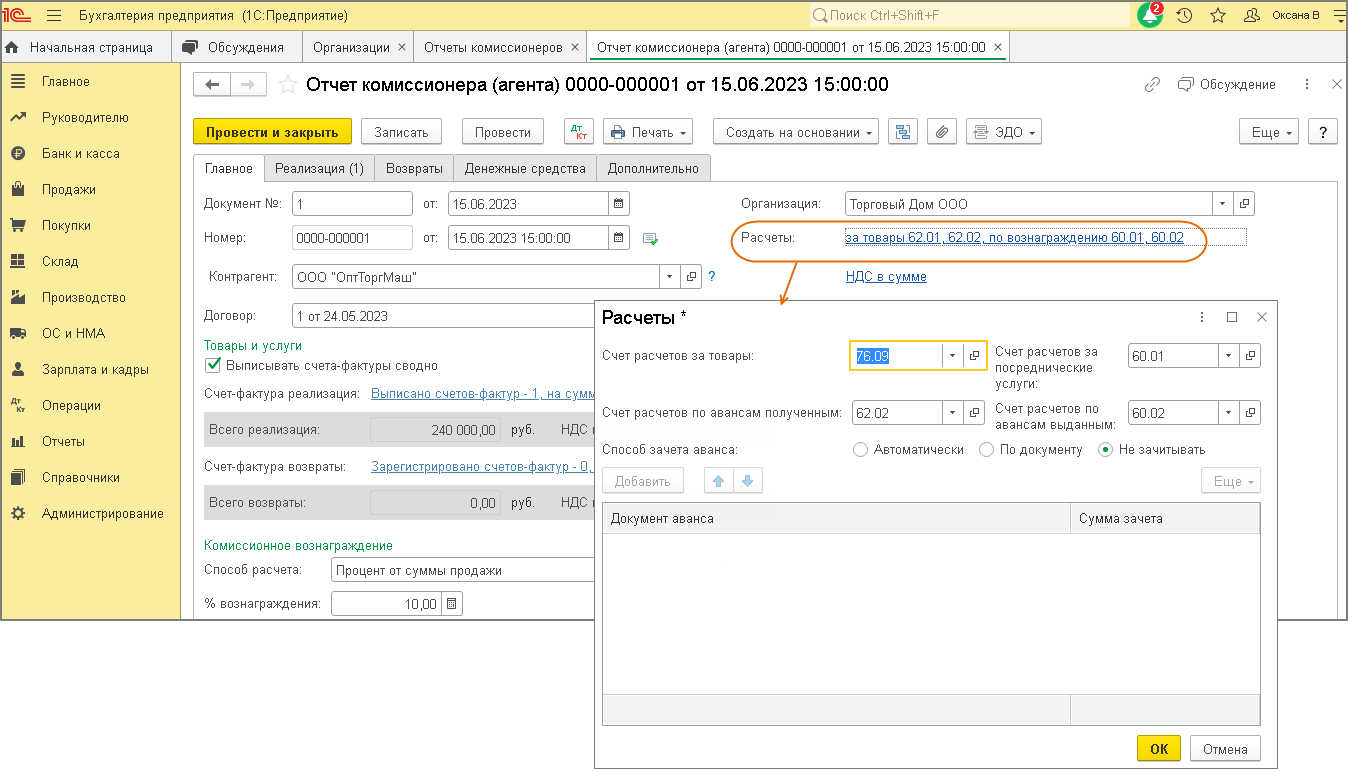Image resolution: width=1348 pixels, height=772 pixels.
Task: Open the Расчеты dialog three-dot menu
Action: pyautogui.click(x=1202, y=317)
